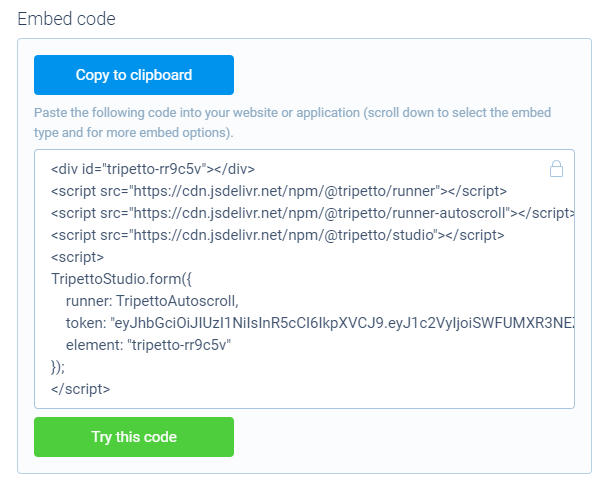This screenshot has height=484, width=609.
Task: Click the studio script src line
Action: [x=278, y=235]
